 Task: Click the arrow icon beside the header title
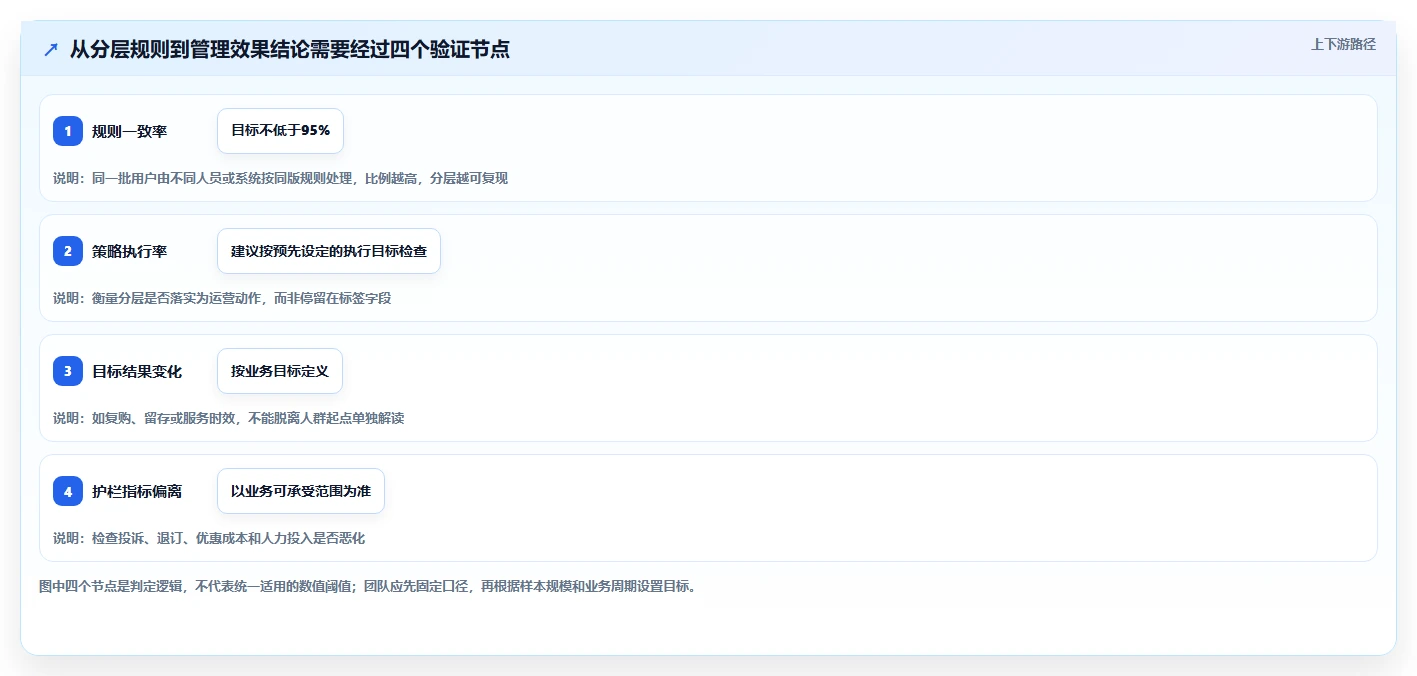pos(51,49)
